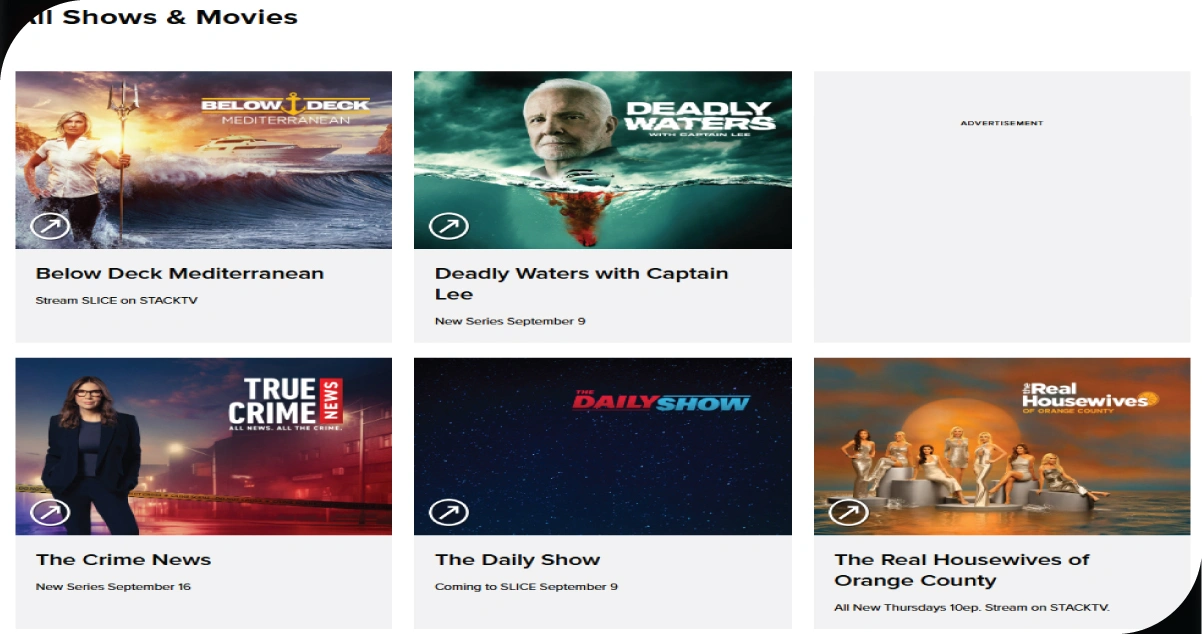The image size is (1202, 634).
Task: Click Coming to SLICE September 9 caption
Action: [x=526, y=586]
